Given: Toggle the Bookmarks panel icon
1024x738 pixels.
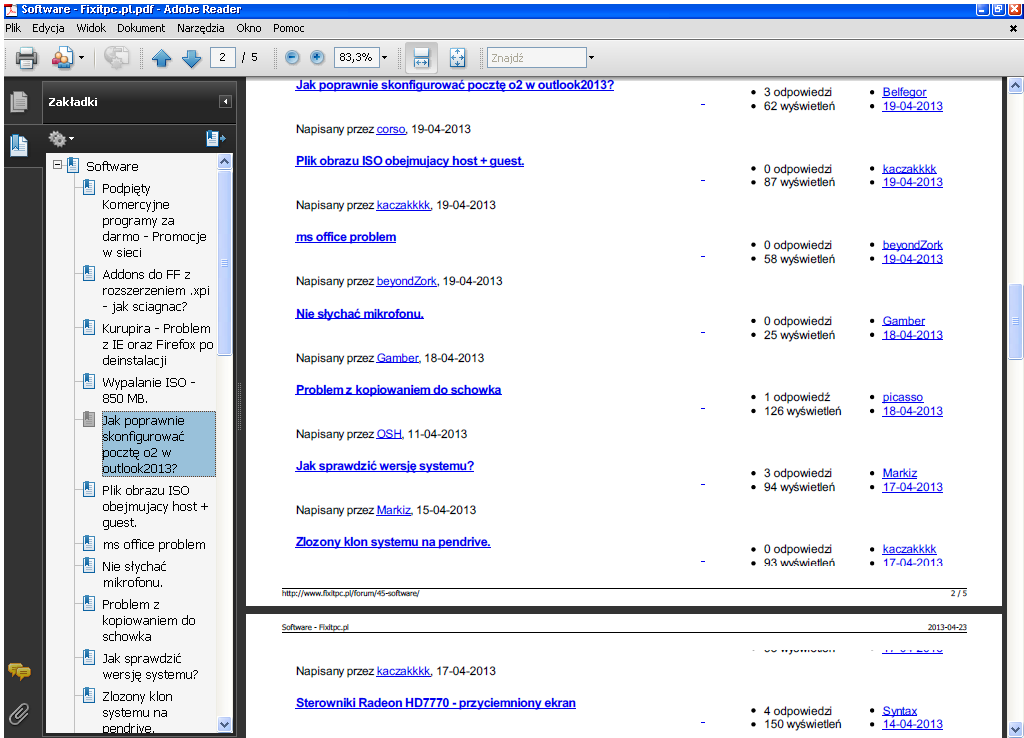Looking at the screenshot, I should pos(20,145).
